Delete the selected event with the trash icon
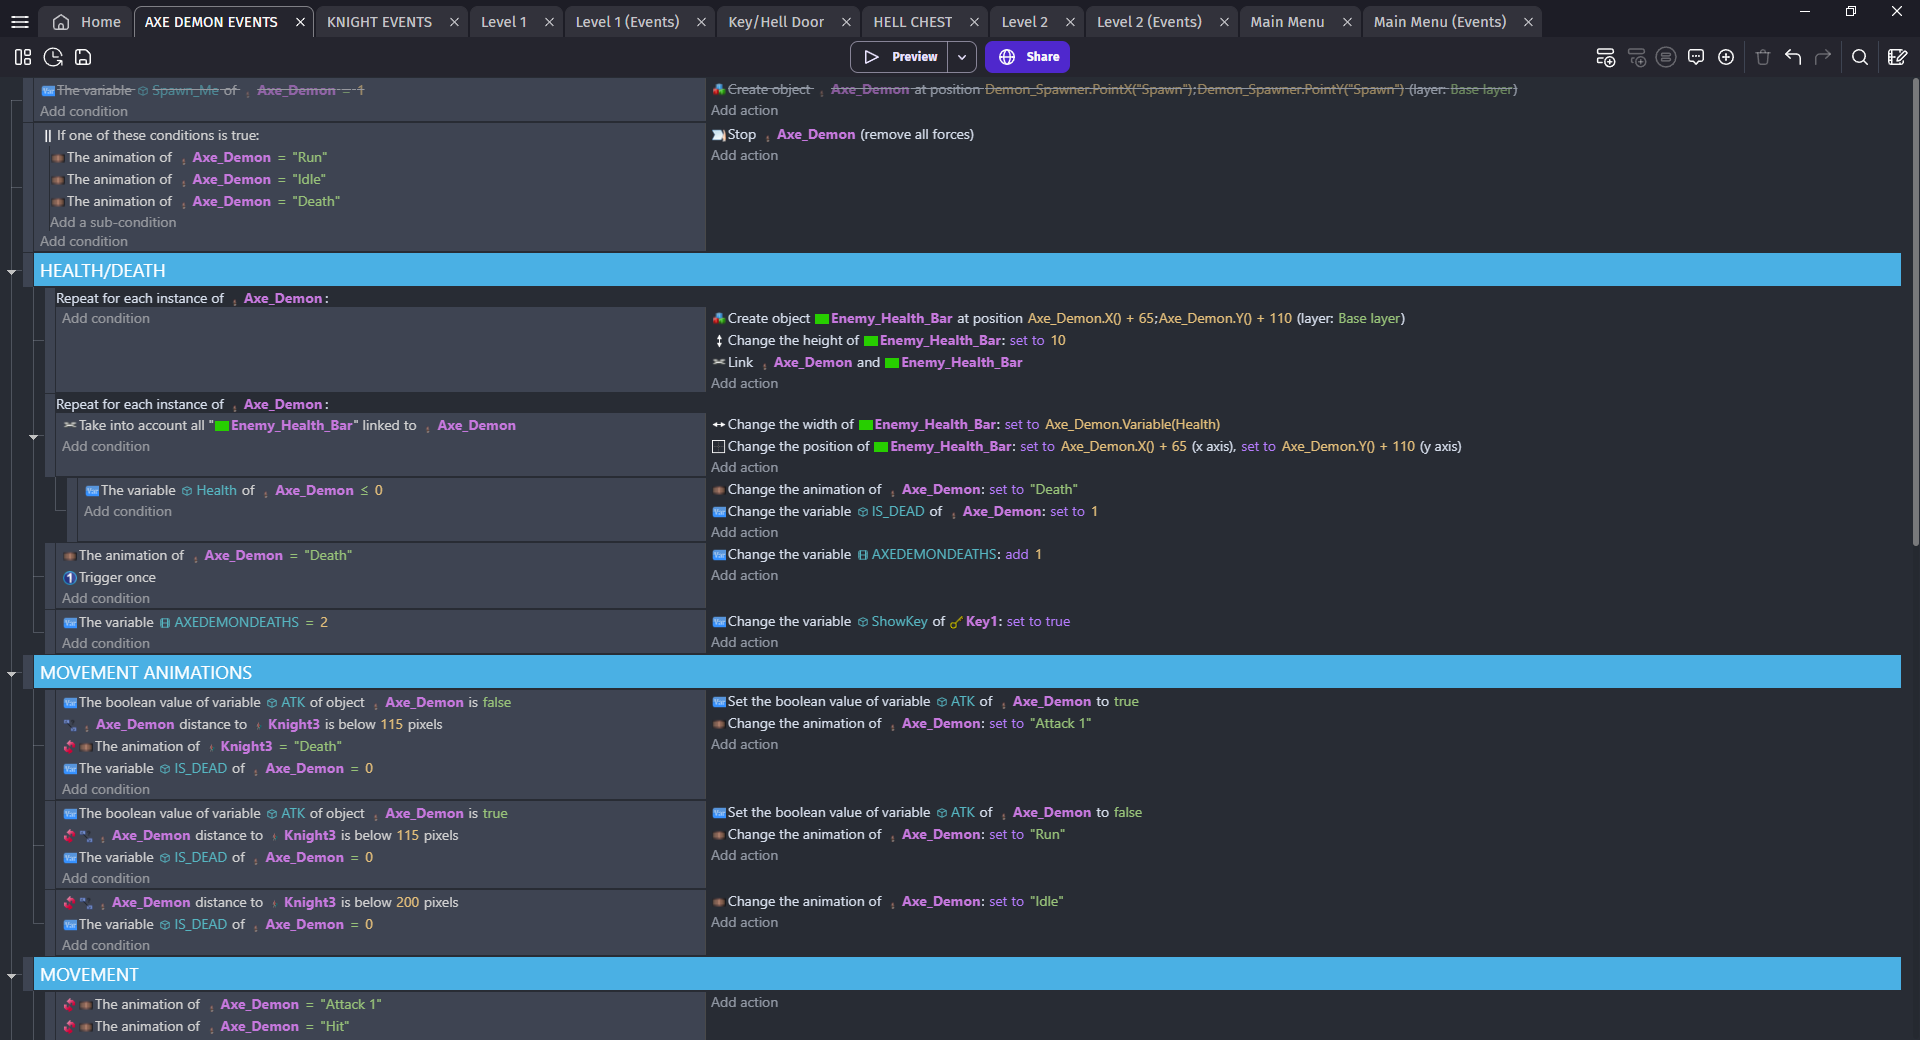The height and width of the screenshot is (1040, 1920). [1763, 57]
